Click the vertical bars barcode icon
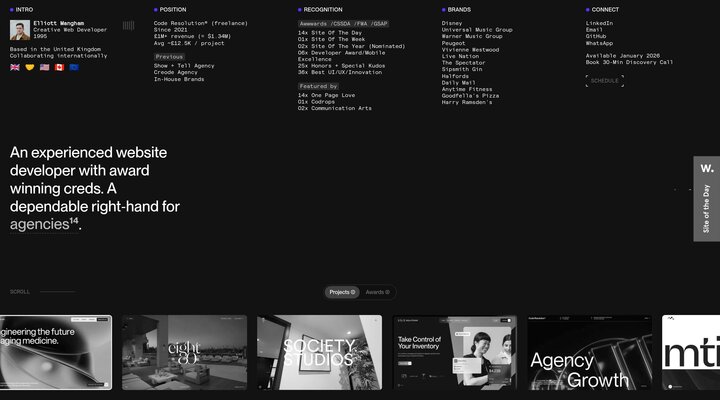Image resolution: width=720 pixels, height=400 pixels. 128,26
